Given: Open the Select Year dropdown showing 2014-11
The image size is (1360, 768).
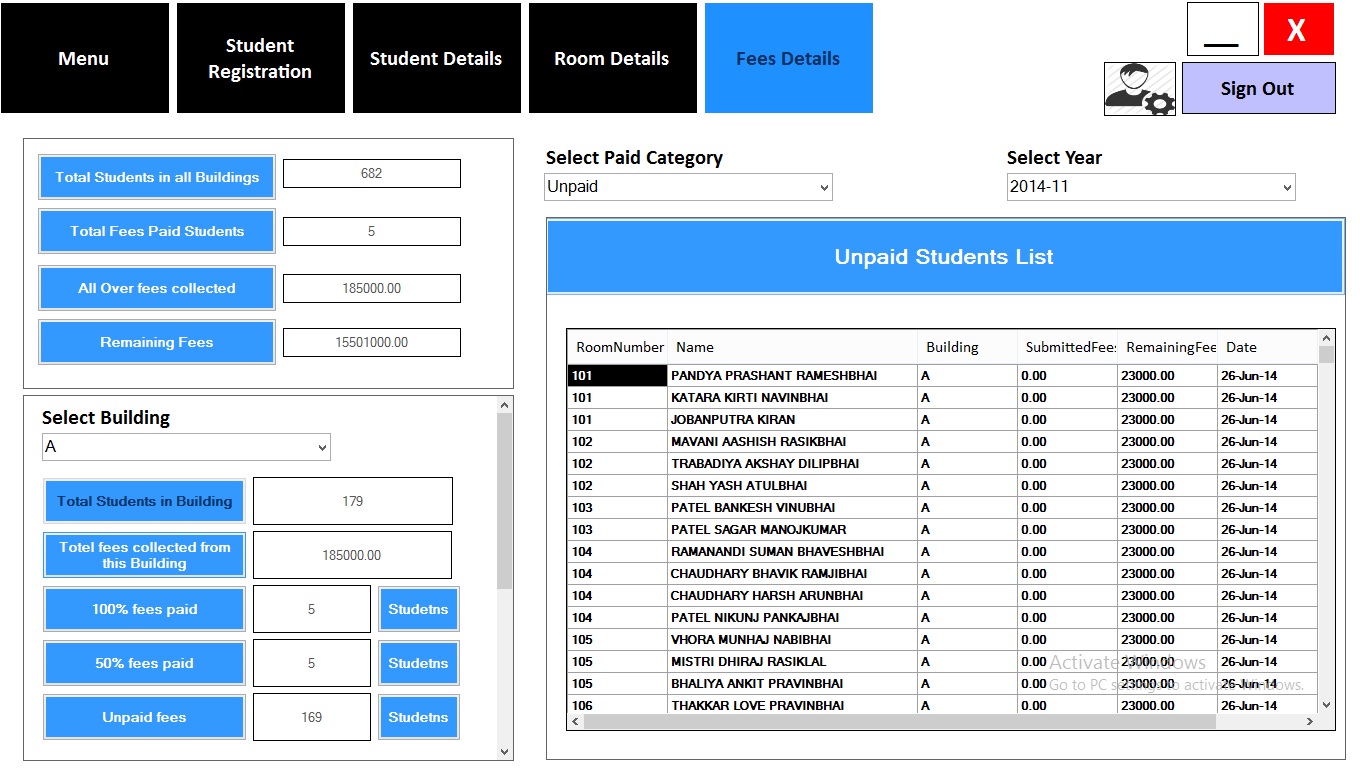Looking at the screenshot, I should tap(1149, 186).
